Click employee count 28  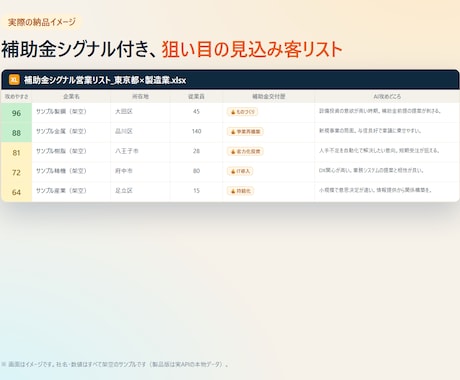196,151
